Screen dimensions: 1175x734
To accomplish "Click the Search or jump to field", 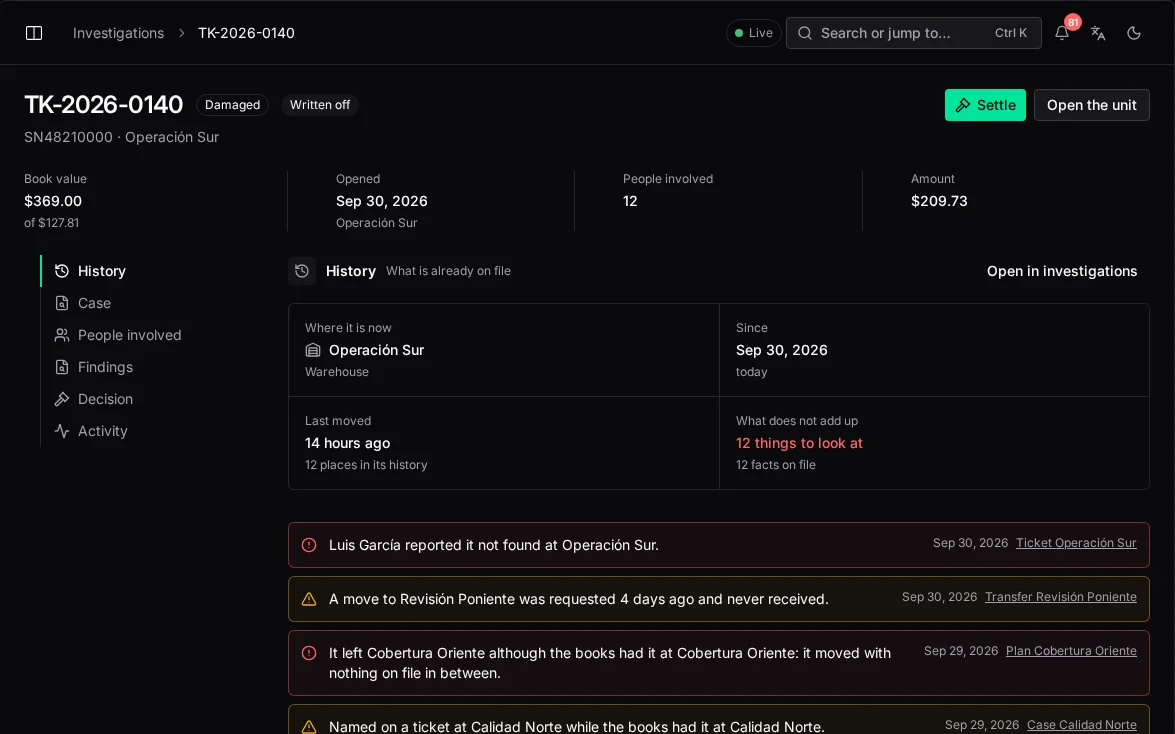I will (913, 33).
